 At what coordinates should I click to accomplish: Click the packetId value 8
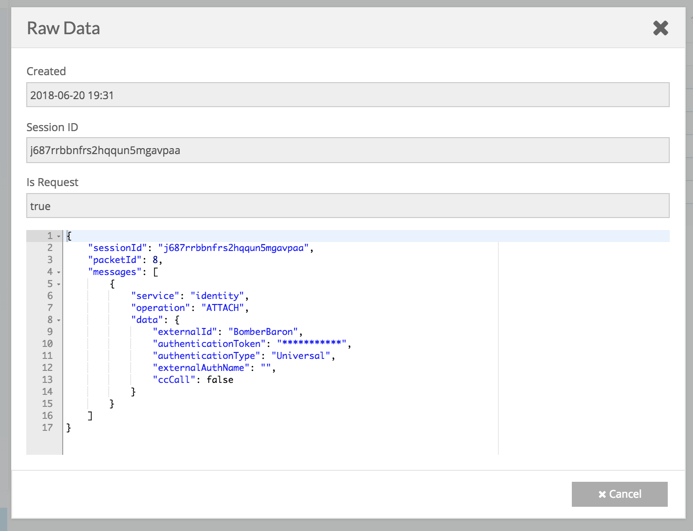click(157, 260)
